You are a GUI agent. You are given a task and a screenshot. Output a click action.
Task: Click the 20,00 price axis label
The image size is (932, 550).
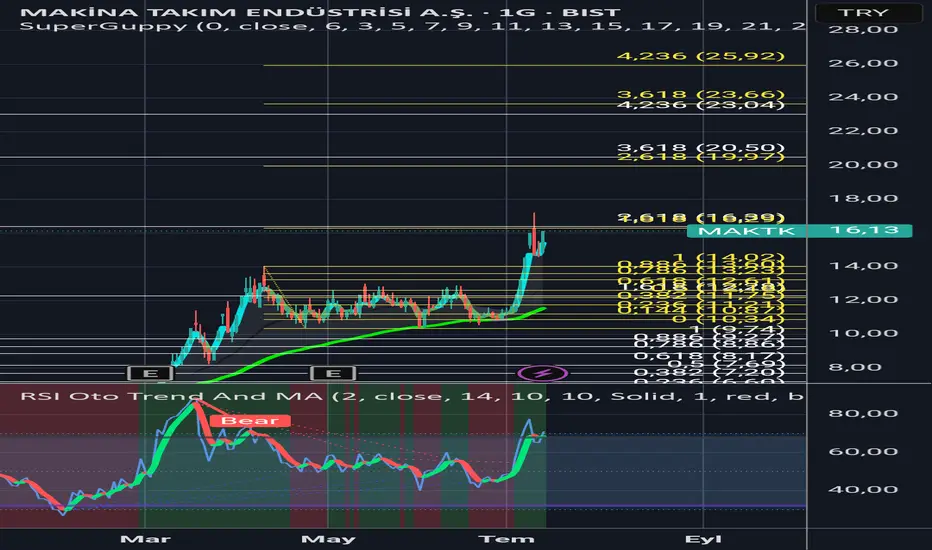point(863,165)
